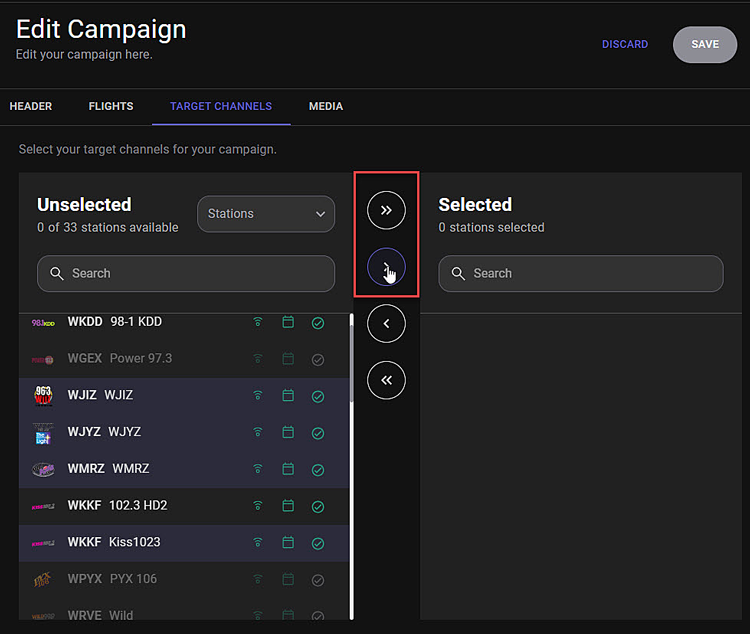
Task: Switch to the HEADER tab
Action: pyautogui.click(x=31, y=106)
